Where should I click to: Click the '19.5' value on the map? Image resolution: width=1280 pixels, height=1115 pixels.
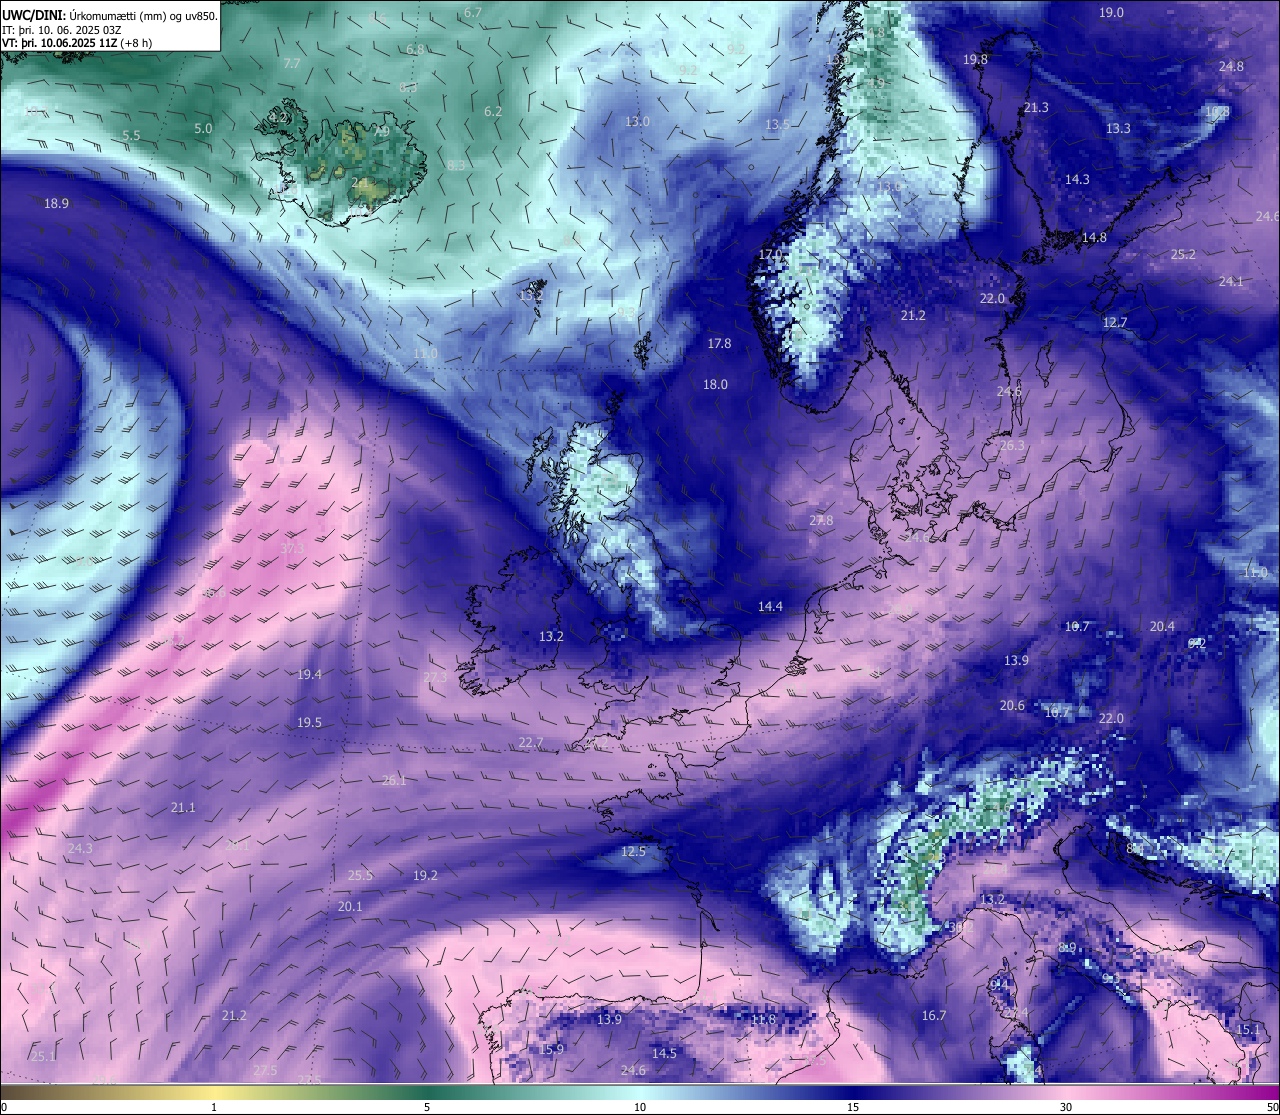[309, 722]
